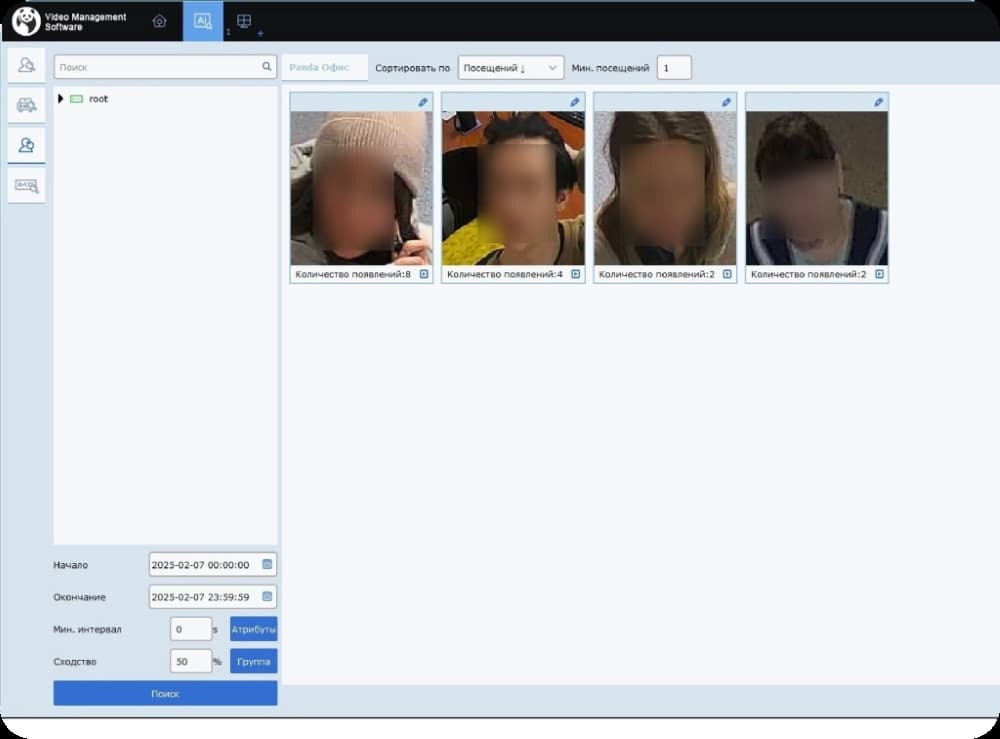Open calendar picker for Начало date
The height and width of the screenshot is (739, 1000).
[x=267, y=564]
